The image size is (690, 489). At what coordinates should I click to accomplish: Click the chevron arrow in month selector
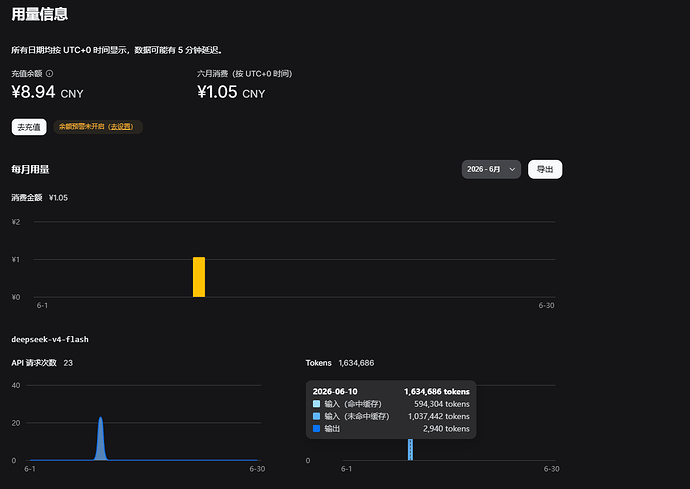(512, 169)
